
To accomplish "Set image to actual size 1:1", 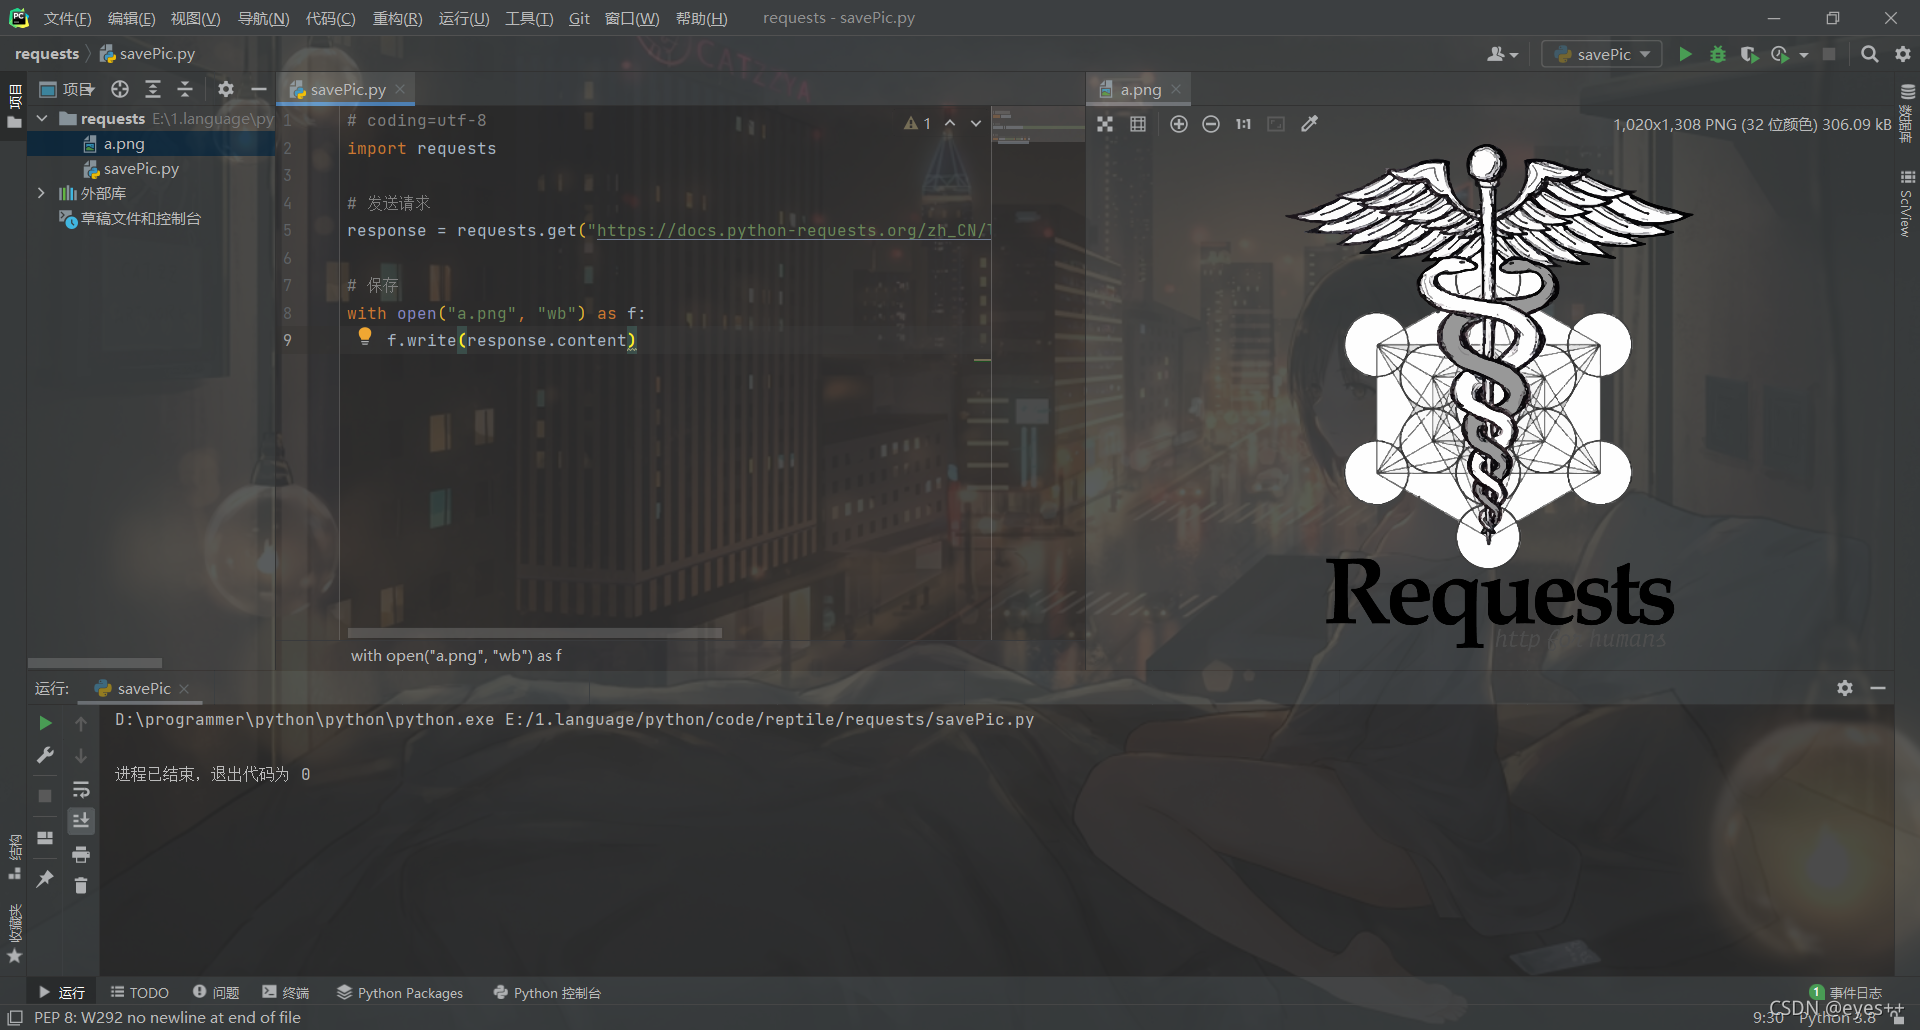I will coord(1243,124).
